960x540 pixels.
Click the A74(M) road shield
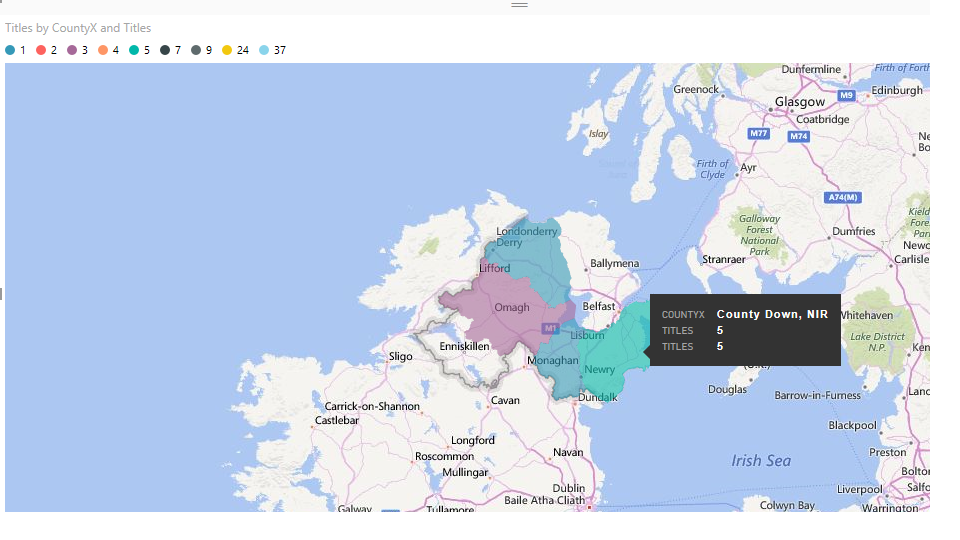843,197
